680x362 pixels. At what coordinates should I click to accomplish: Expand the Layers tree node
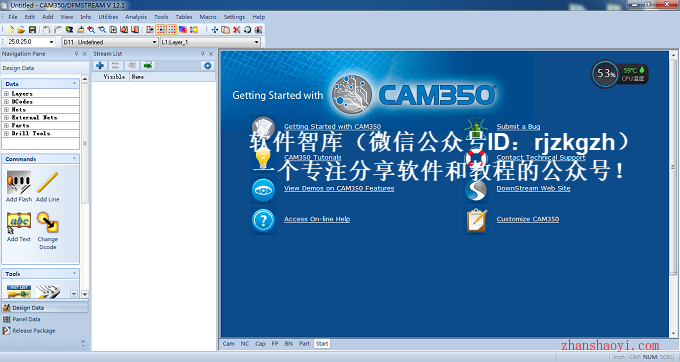[7, 94]
